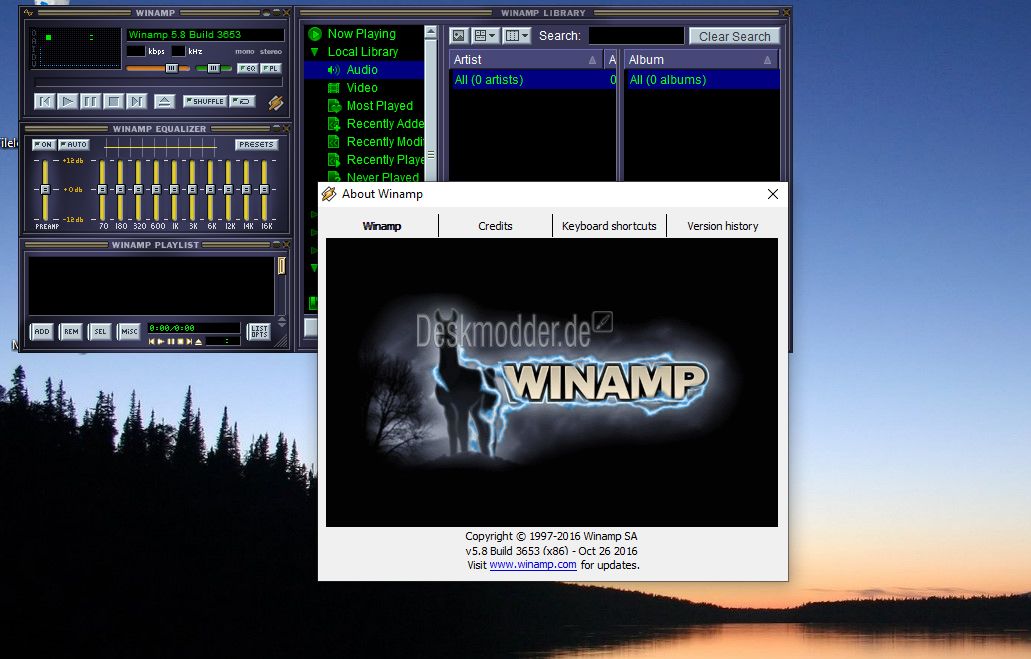
Task: Collapse the Local Library tree node
Action: (314, 52)
